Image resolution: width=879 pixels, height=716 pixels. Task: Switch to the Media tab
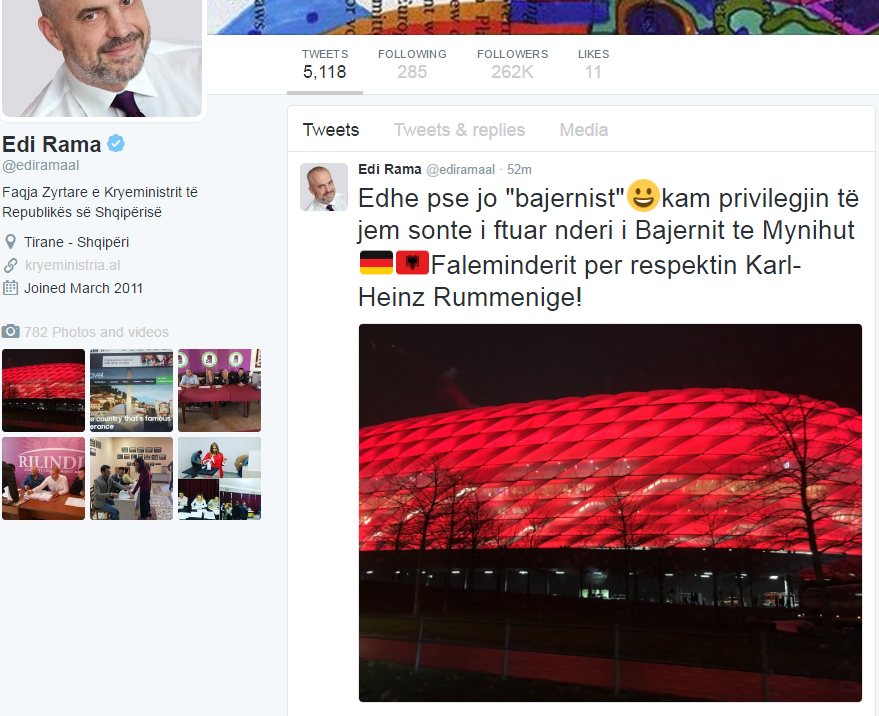584,130
